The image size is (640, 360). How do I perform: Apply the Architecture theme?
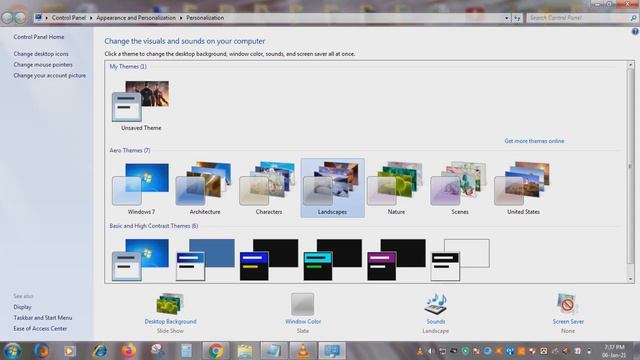pos(204,188)
